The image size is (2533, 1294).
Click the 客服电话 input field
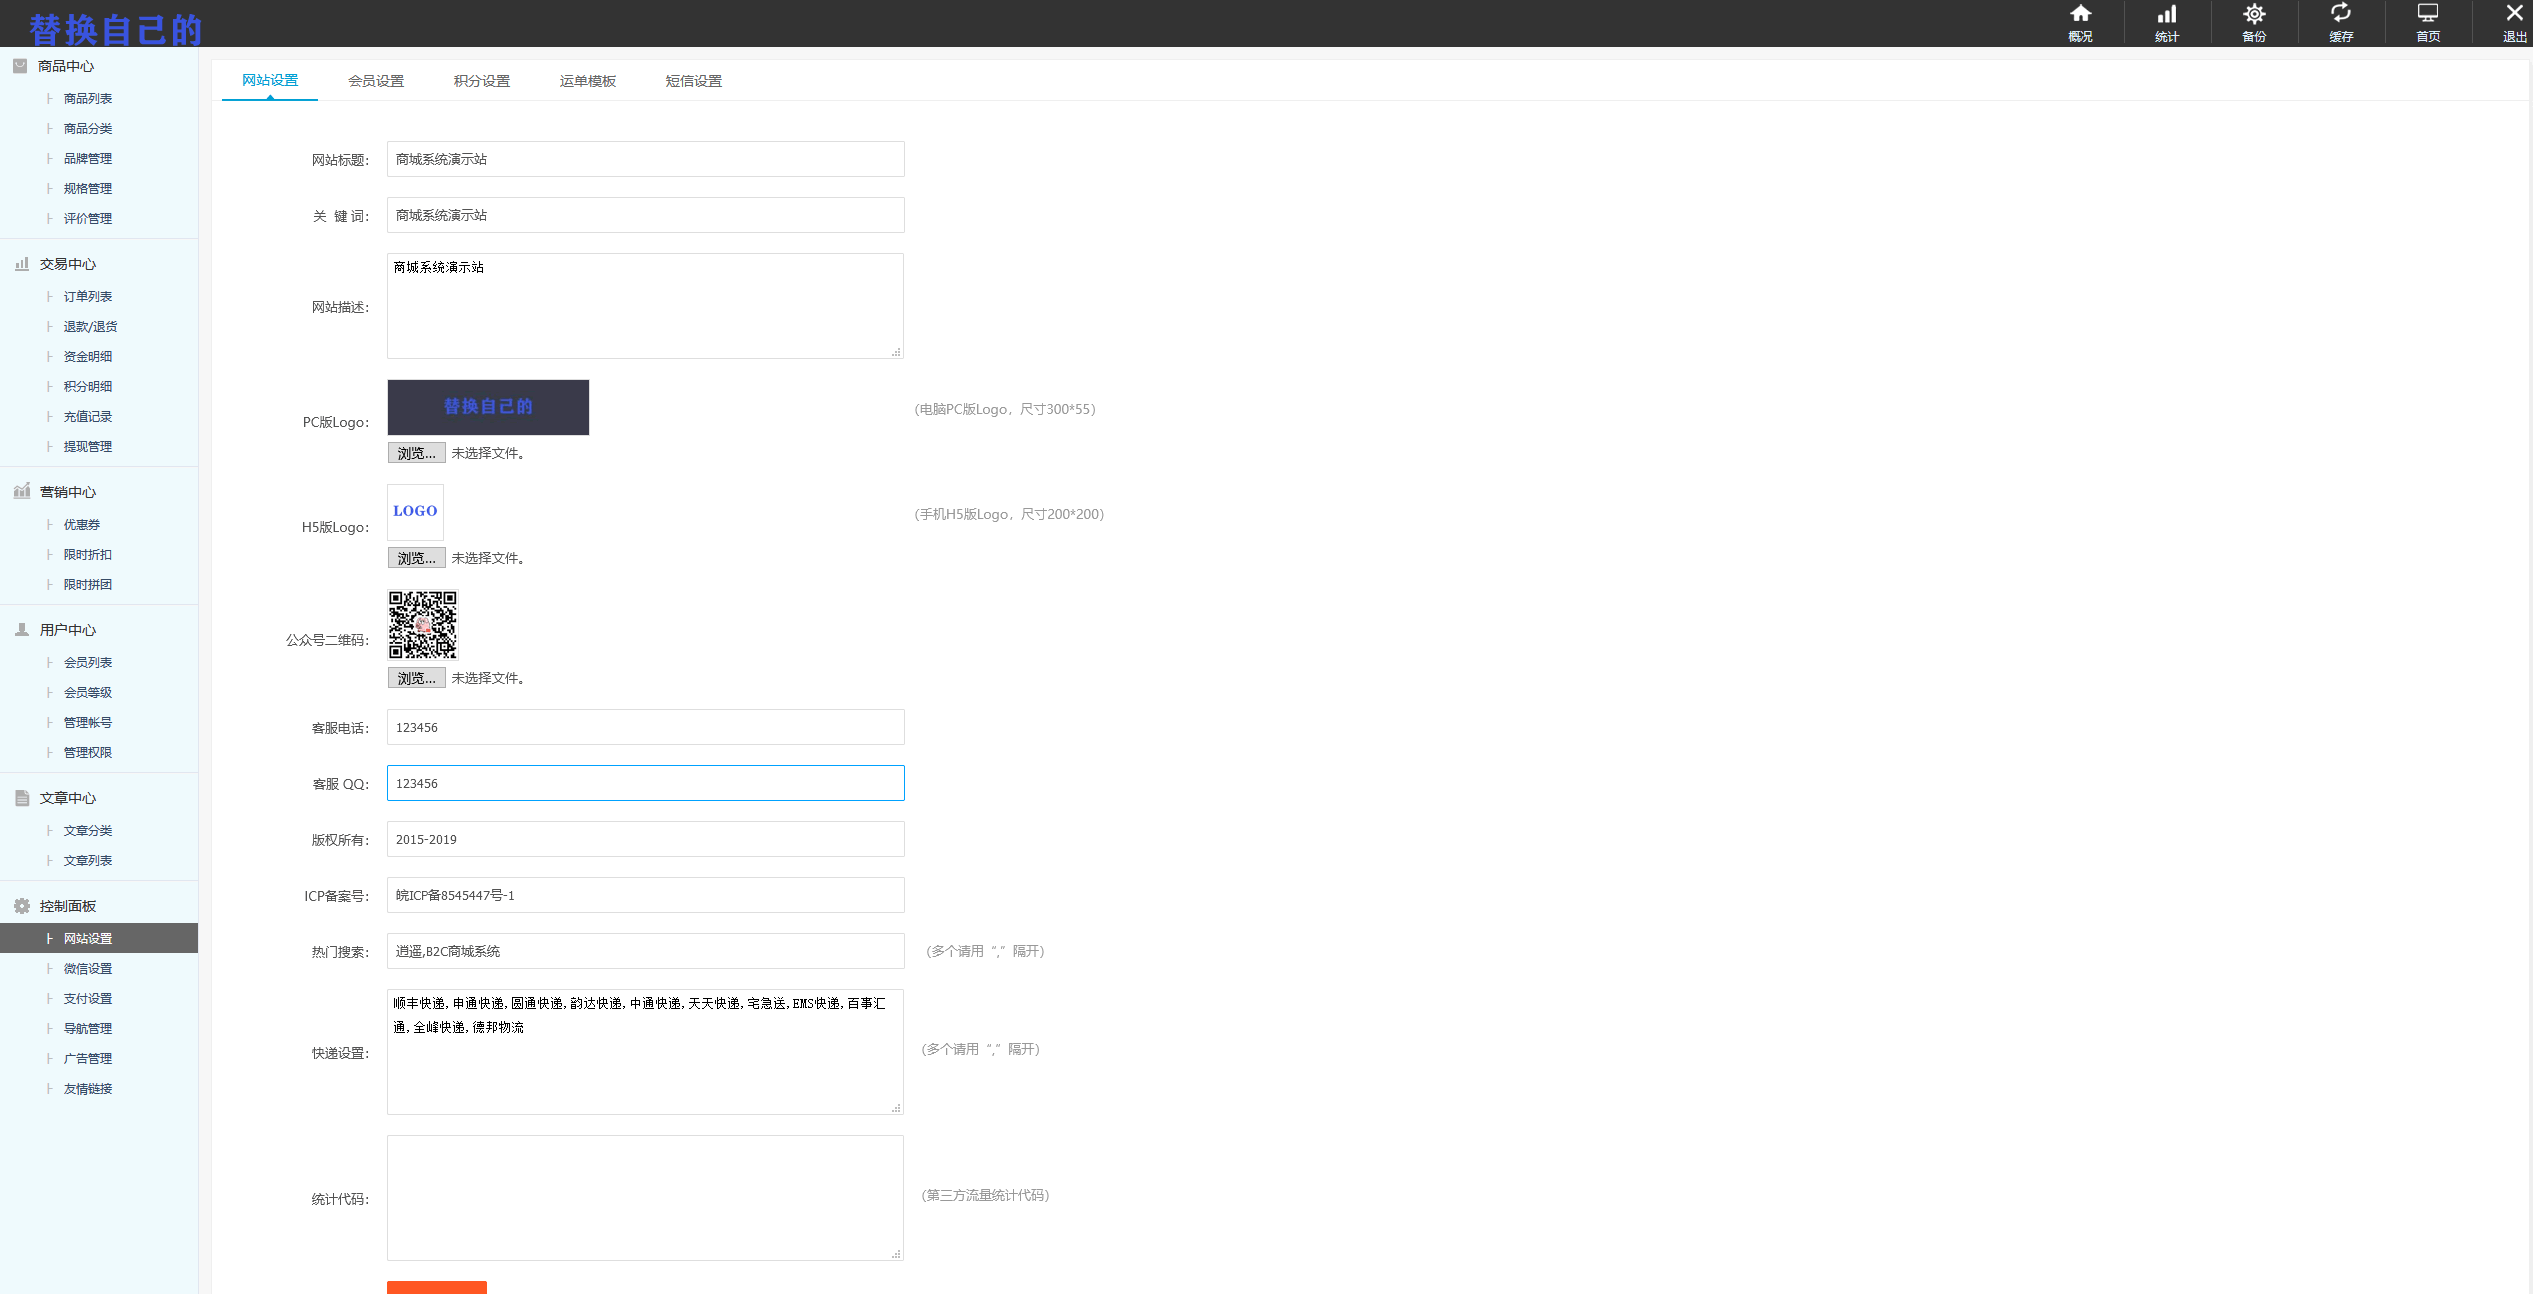[x=645, y=727]
